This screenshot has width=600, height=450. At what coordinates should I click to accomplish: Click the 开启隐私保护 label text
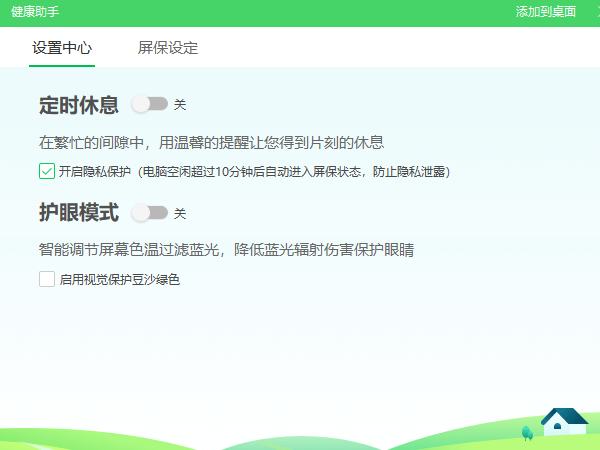95,171
